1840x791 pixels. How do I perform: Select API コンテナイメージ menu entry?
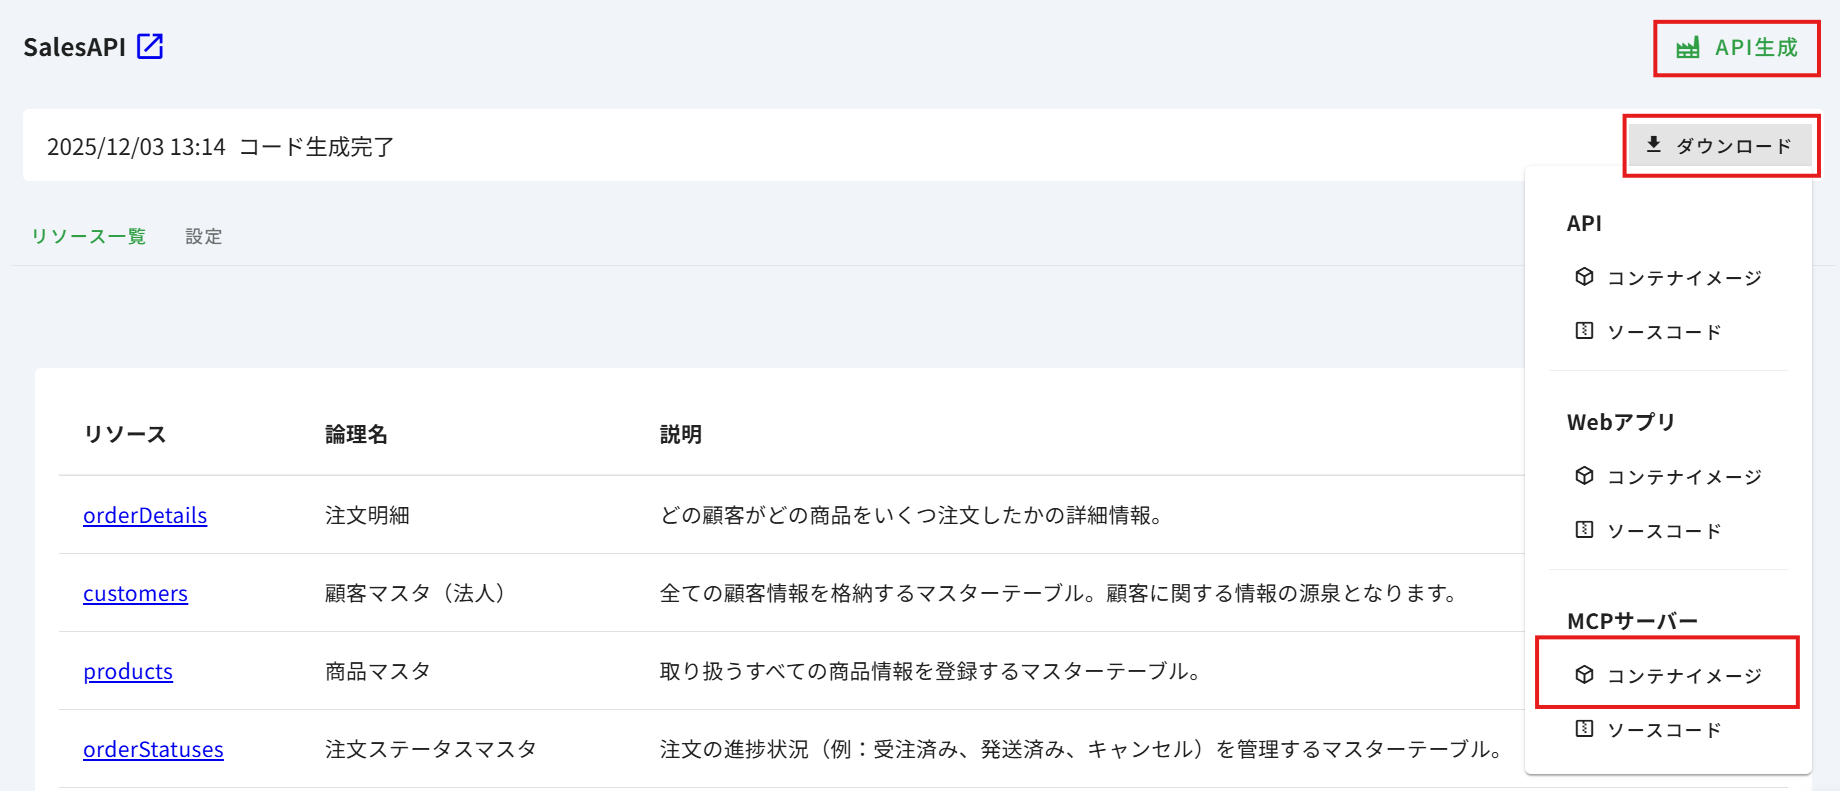click(x=1684, y=278)
